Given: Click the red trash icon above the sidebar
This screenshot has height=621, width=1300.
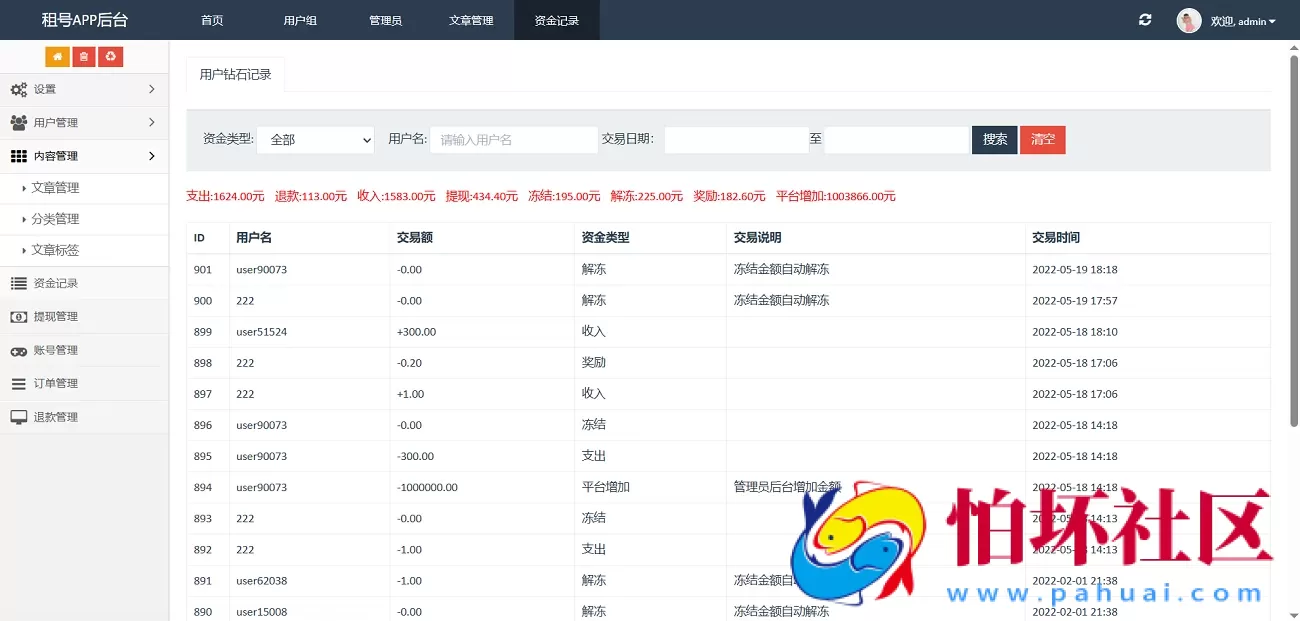Looking at the screenshot, I should click(83, 56).
